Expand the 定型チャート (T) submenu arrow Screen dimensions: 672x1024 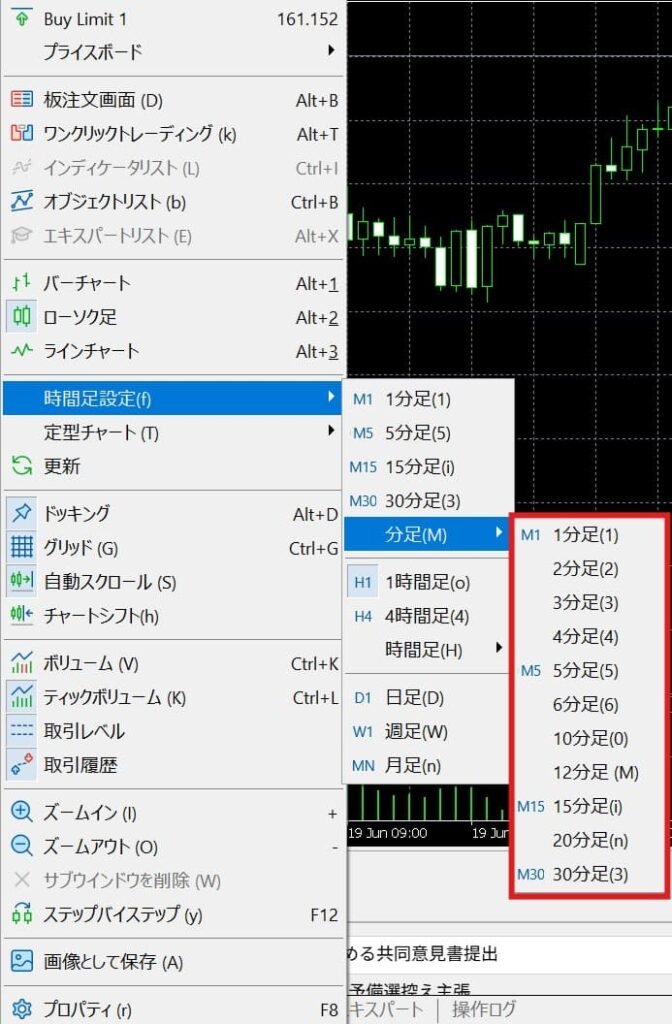pos(331,431)
